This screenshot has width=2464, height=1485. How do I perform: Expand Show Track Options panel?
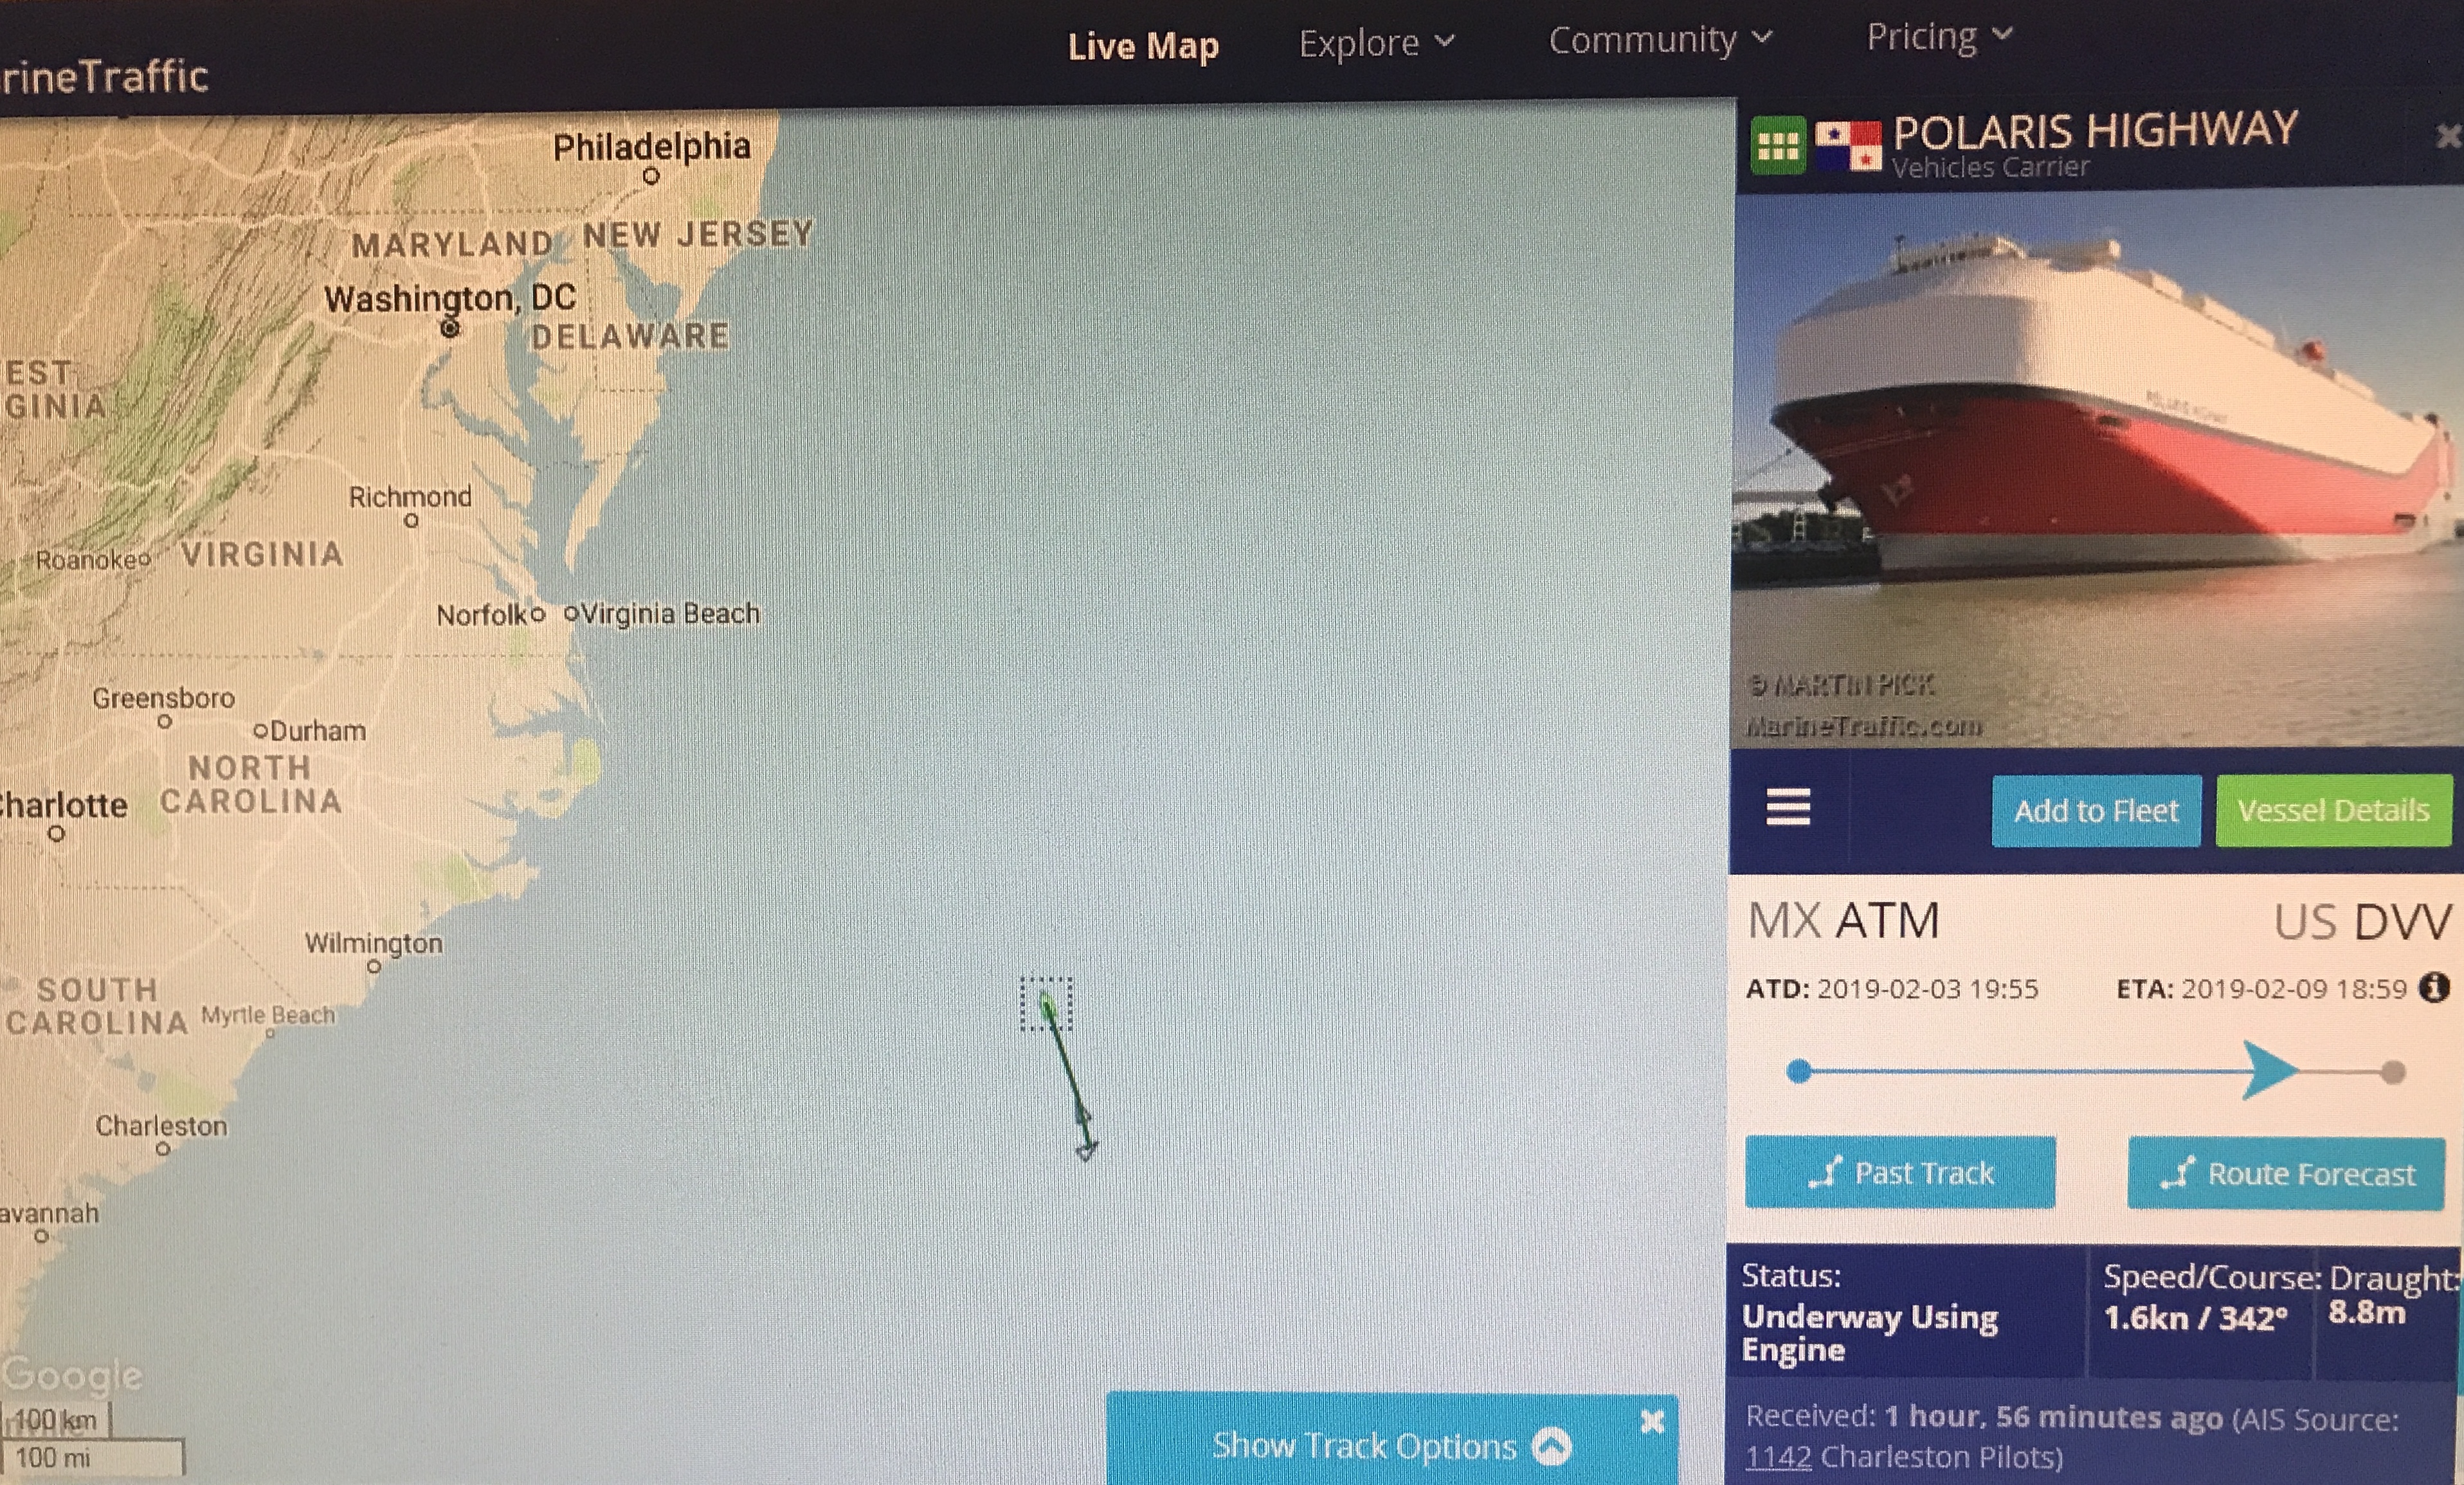click(1390, 1446)
